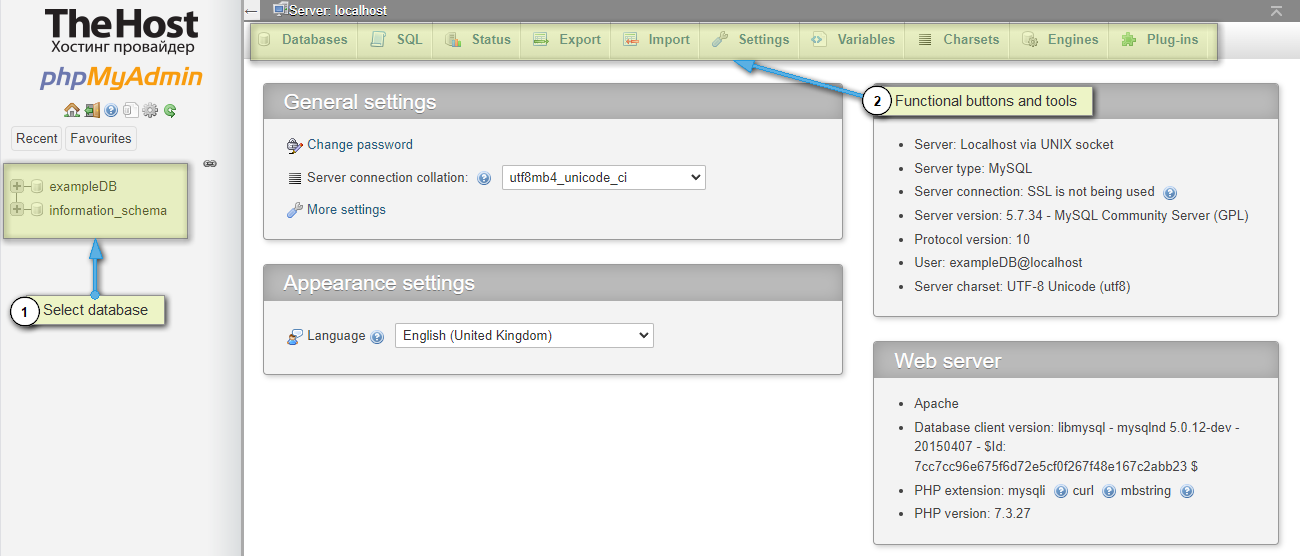This screenshot has height=556, width=1300.
Task: Click the log out door icon
Action: [x=92, y=110]
